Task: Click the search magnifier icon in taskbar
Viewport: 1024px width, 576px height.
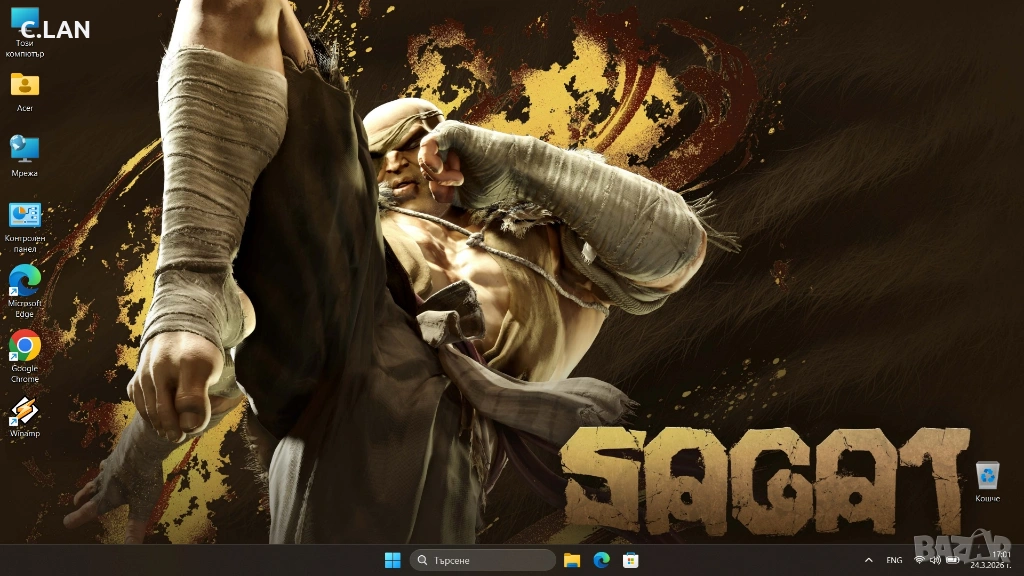Action: (423, 560)
